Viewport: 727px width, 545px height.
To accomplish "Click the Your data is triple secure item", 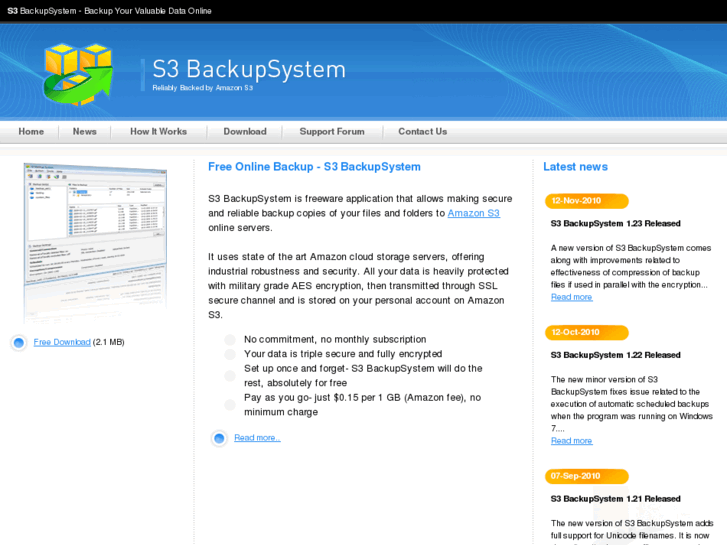I will click(343, 354).
